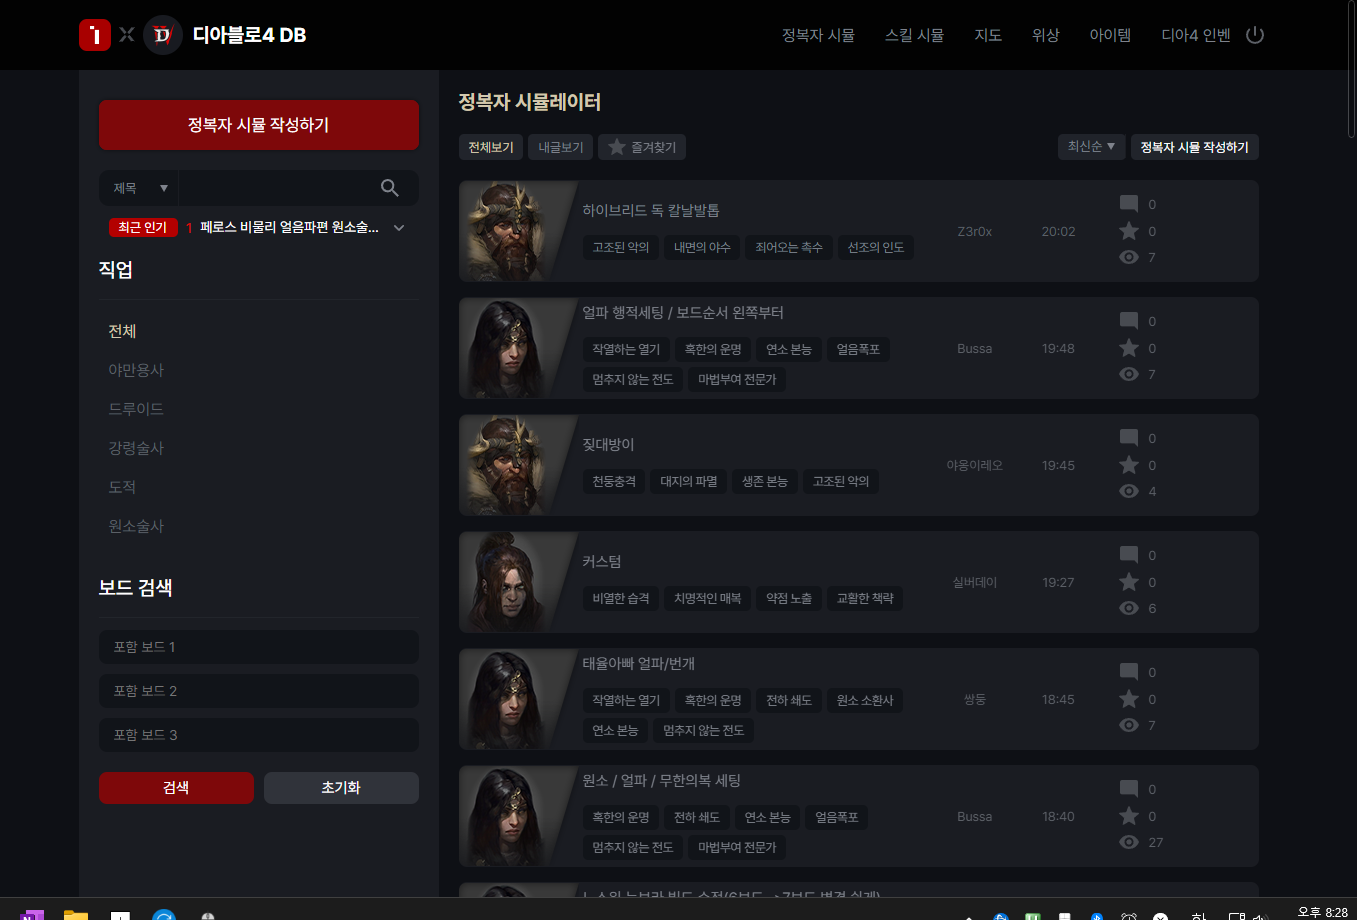Open 정복자 시뮬 menu item

(x=818, y=35)
